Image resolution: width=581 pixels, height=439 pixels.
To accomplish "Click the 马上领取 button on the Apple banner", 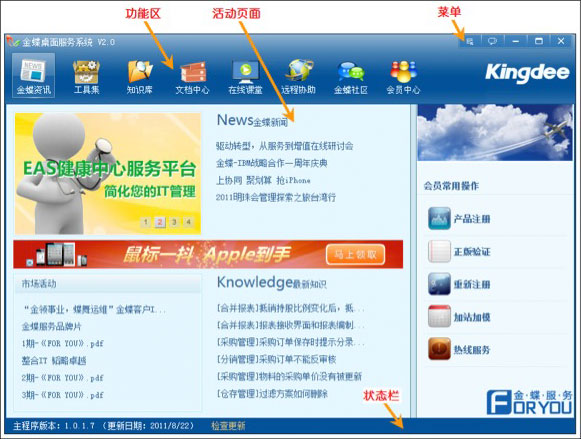I will point(355,254).
